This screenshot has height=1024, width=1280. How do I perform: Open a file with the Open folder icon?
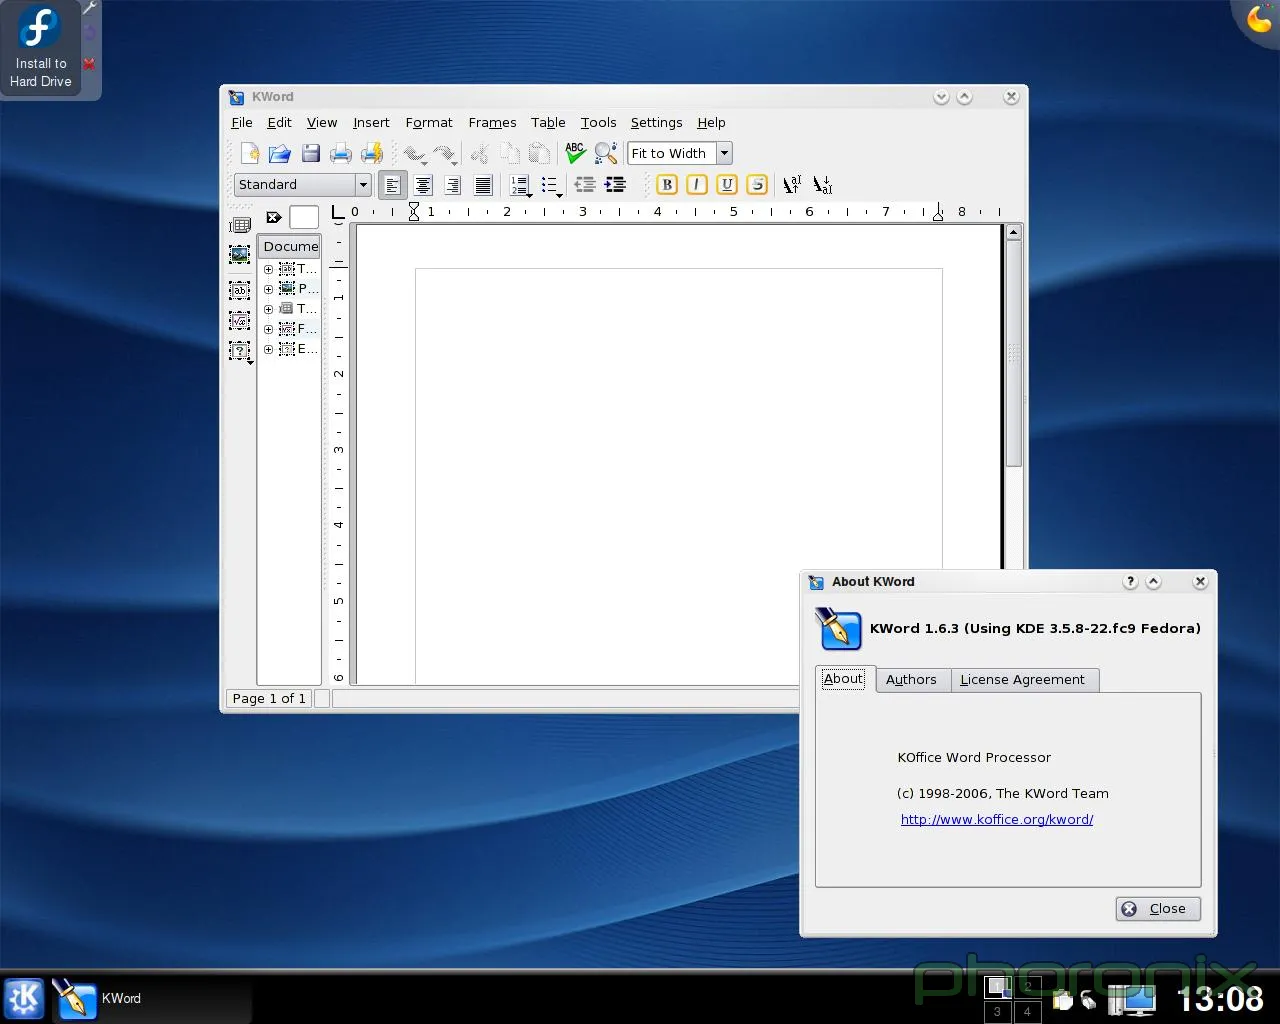280,153
